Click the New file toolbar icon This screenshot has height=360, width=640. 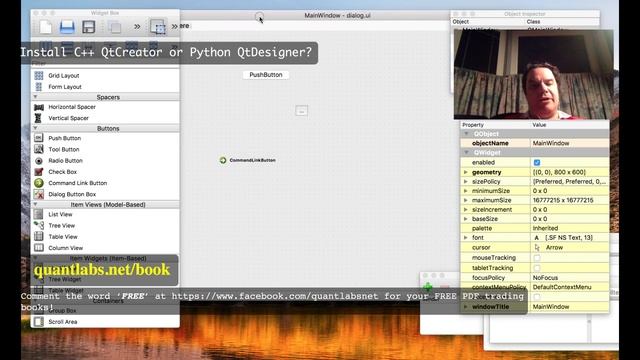pyautogui.click(x=45, y=27)
